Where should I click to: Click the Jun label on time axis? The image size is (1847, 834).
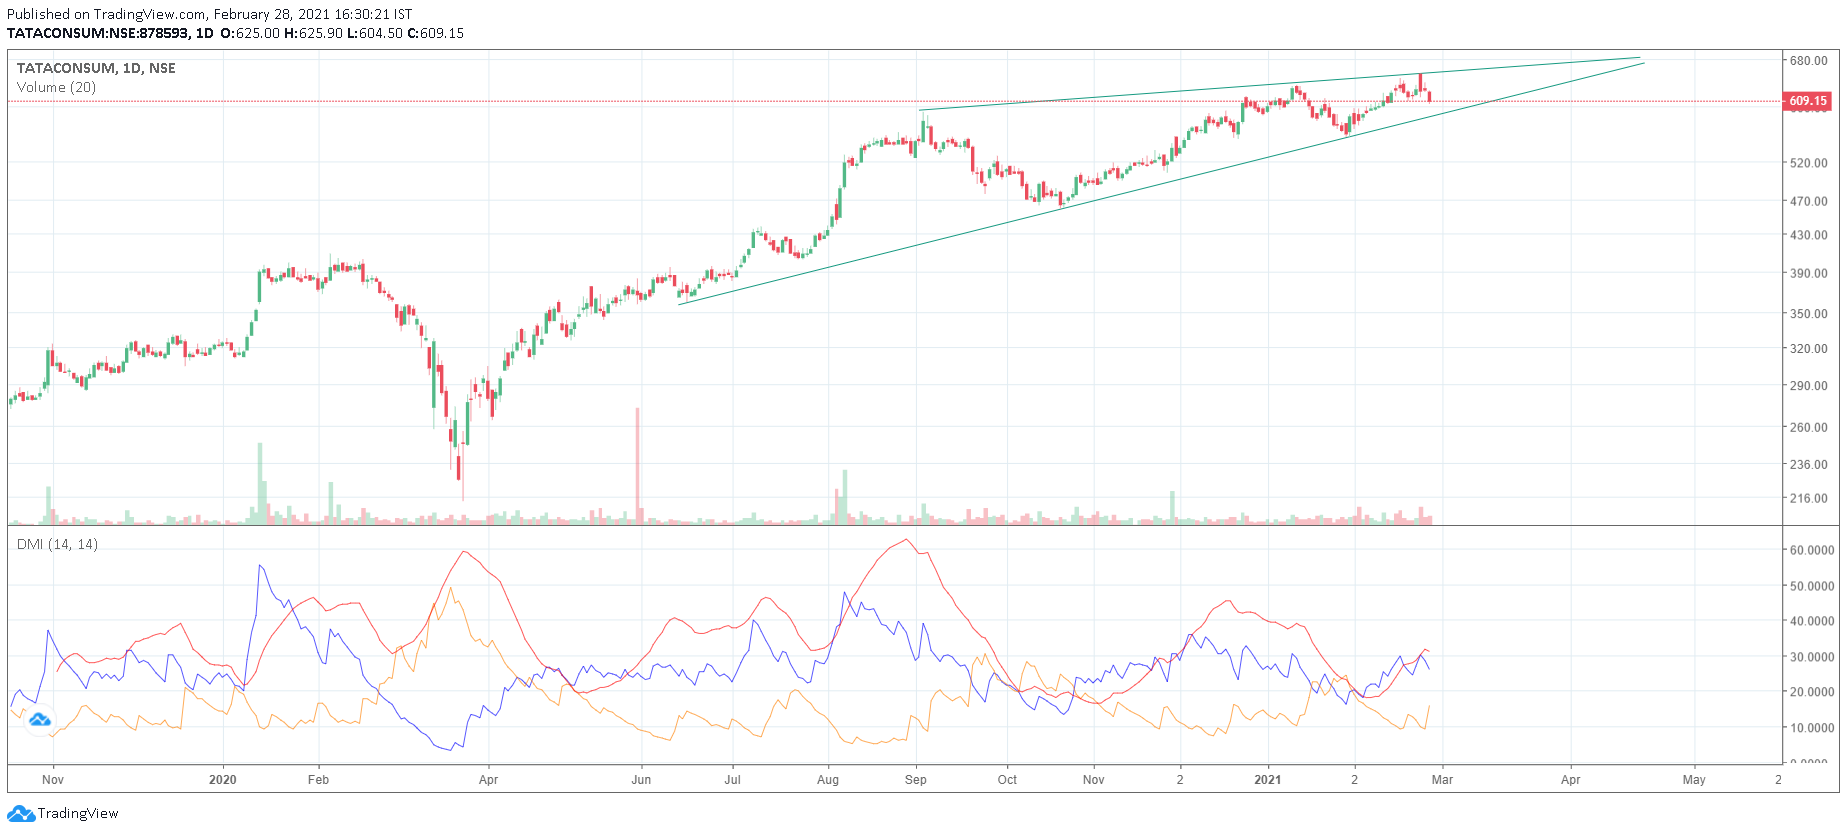pyautogui.click(x=641, y=780)
